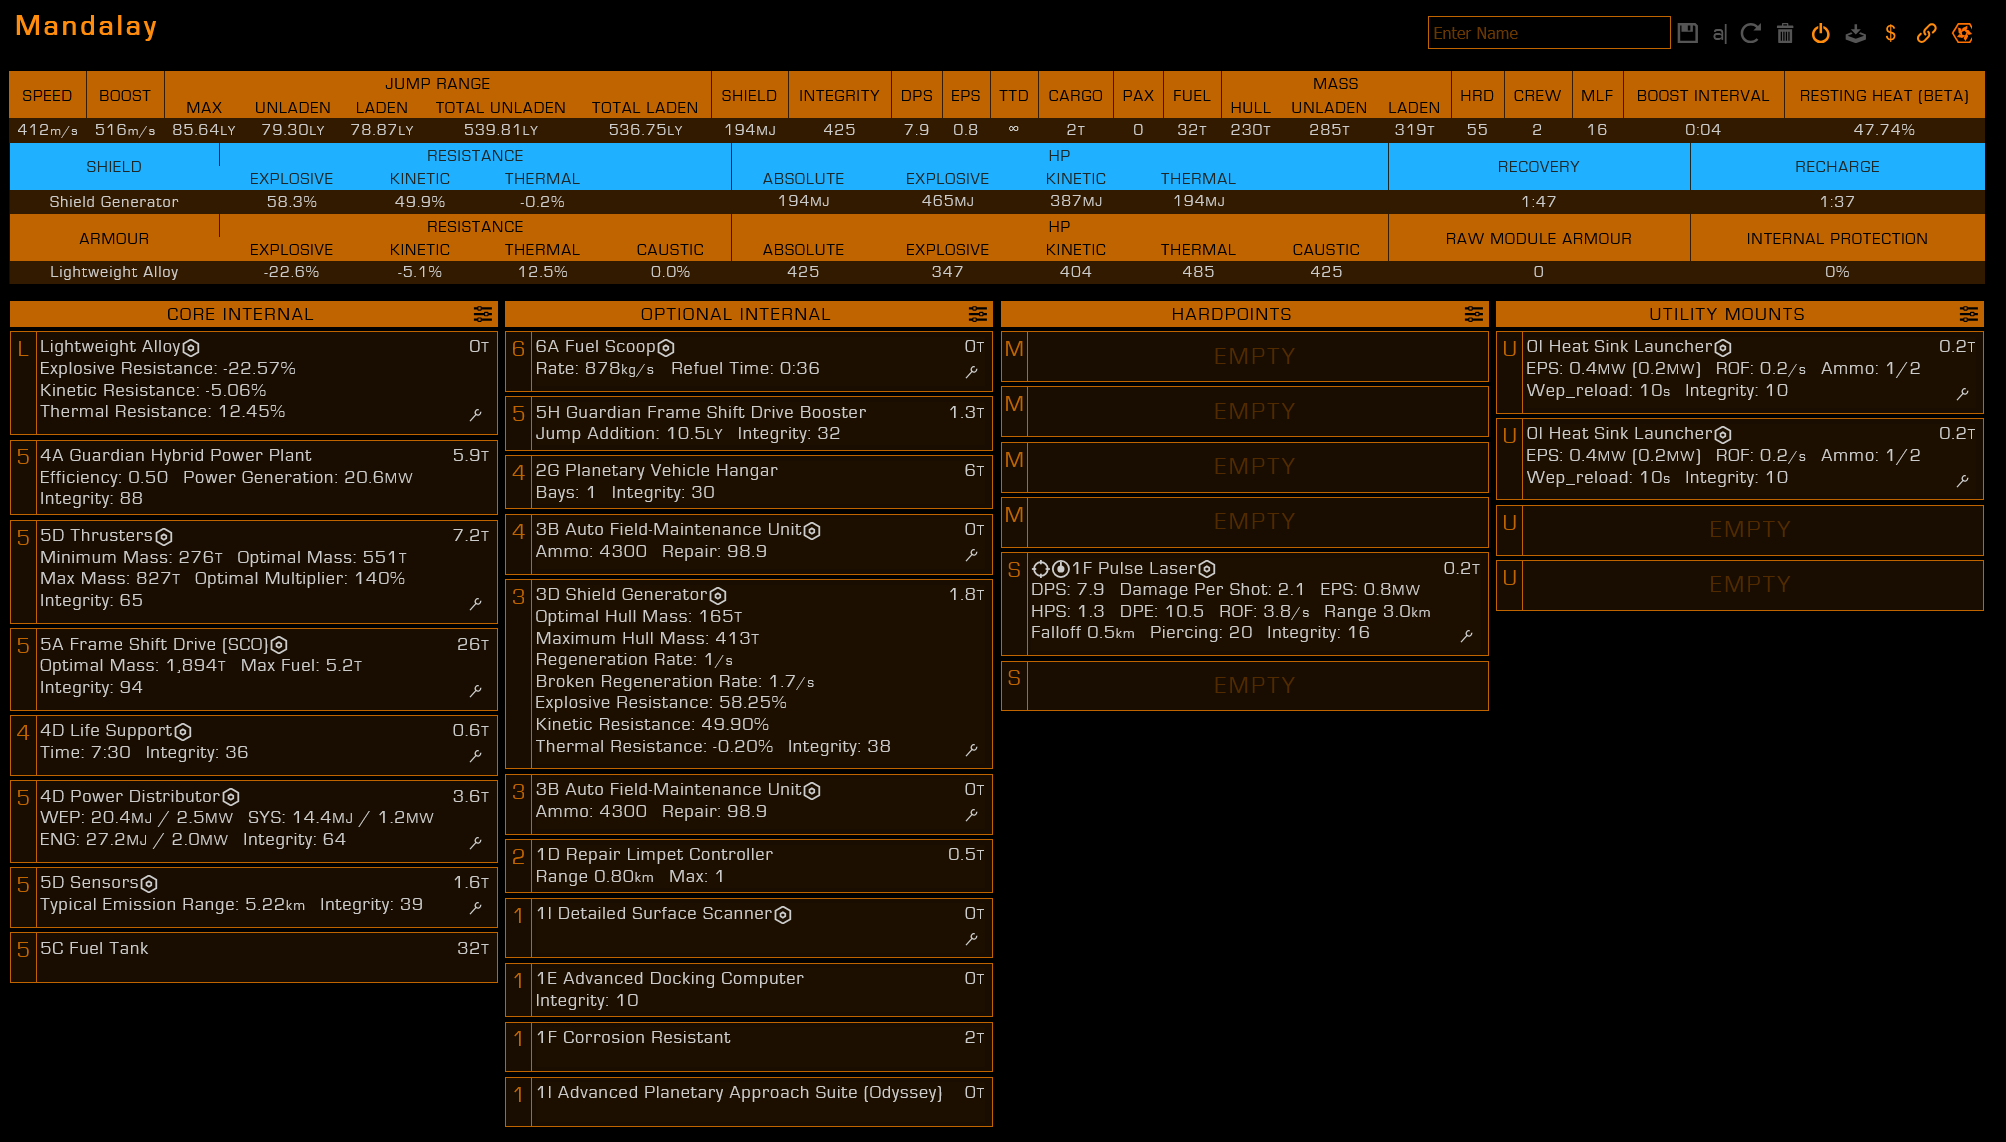This screenshot has width=2006, height=1142.
Task: Open the Core Internal panel options icon
Action: pyautogui.click(x=483, y=314)
